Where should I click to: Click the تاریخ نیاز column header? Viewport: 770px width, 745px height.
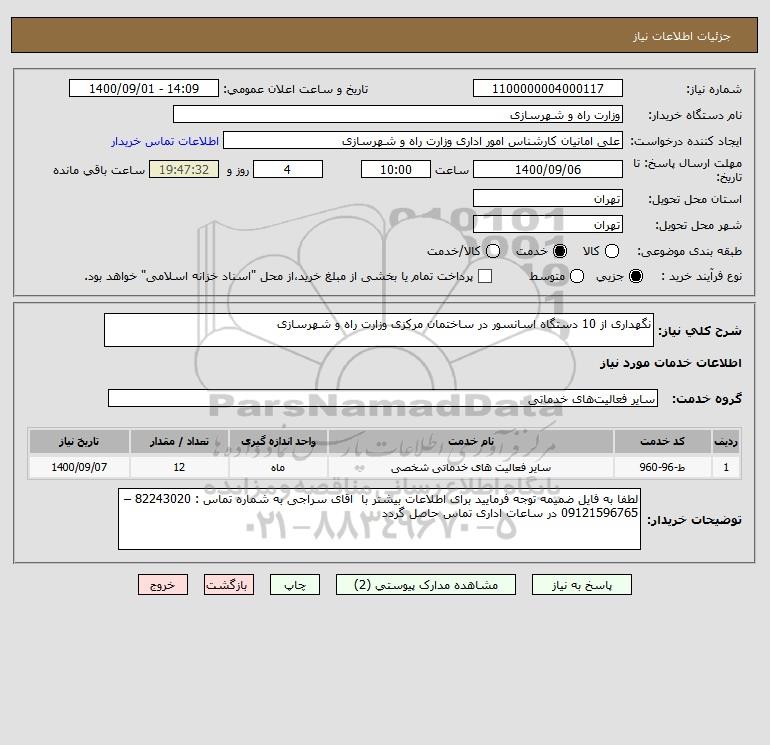point(79,441)
